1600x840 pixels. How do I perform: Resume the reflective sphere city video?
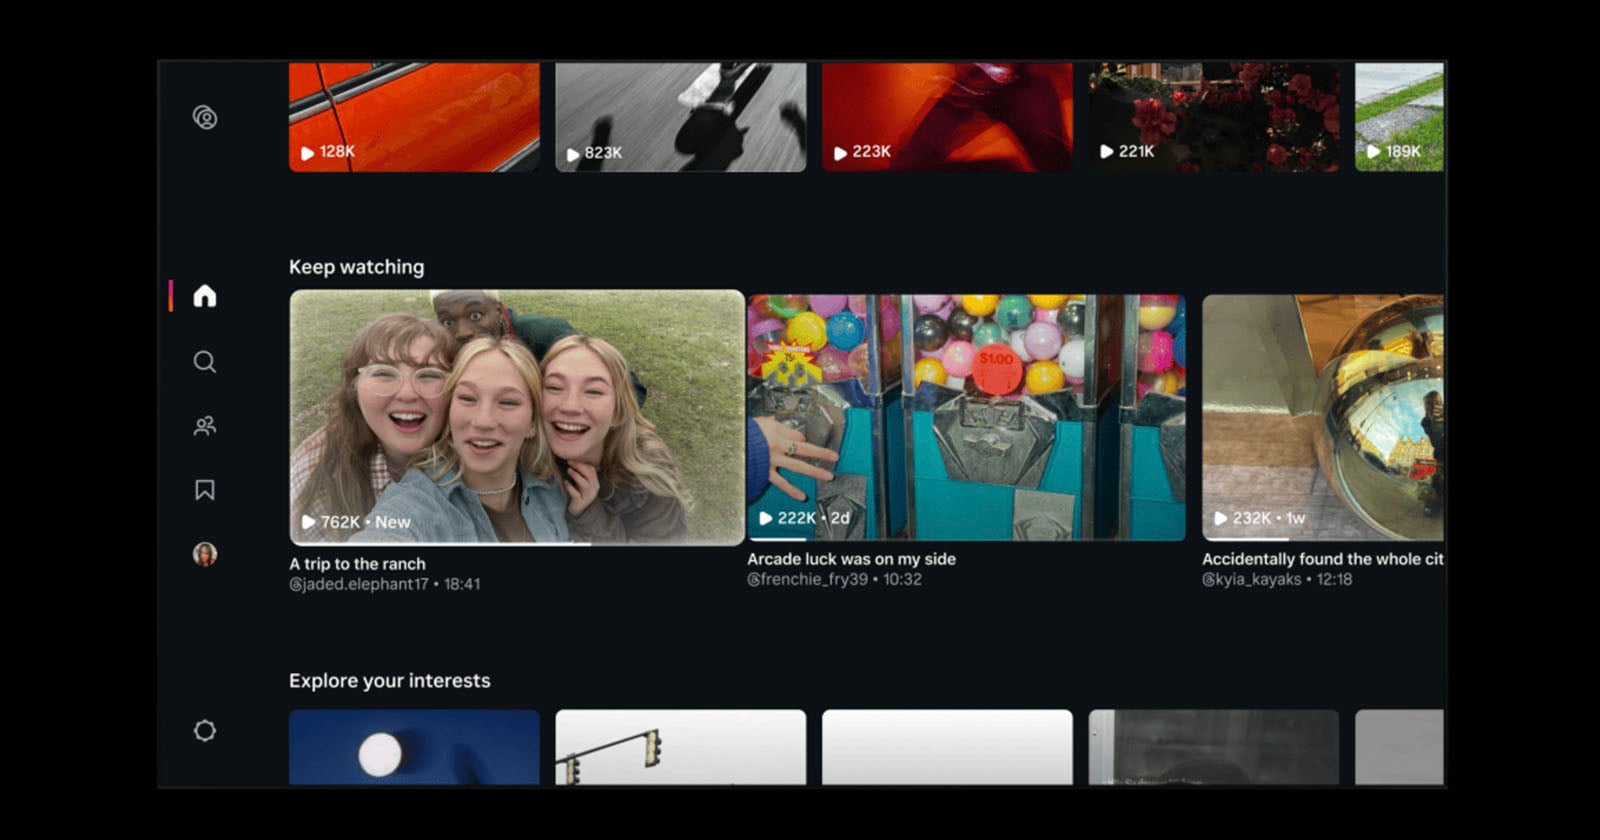[x=1323, y=418]
